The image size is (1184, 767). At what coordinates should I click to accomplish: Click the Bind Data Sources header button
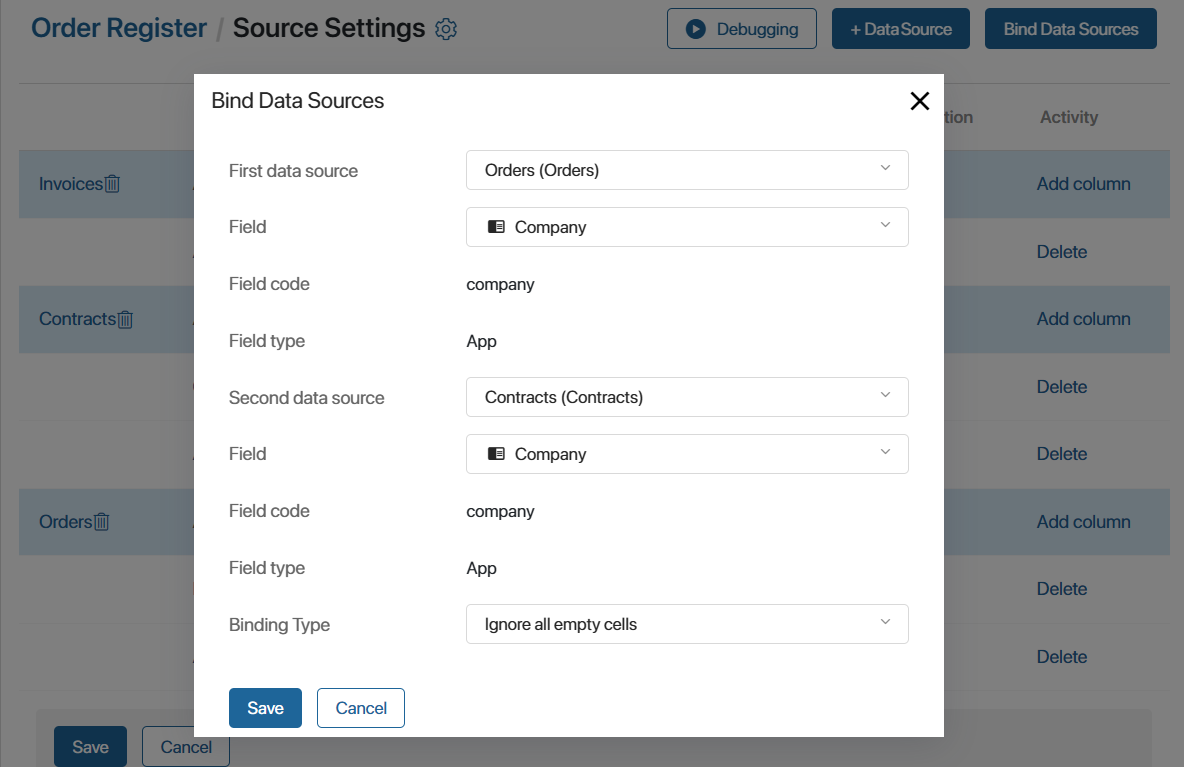point(1071,29)
